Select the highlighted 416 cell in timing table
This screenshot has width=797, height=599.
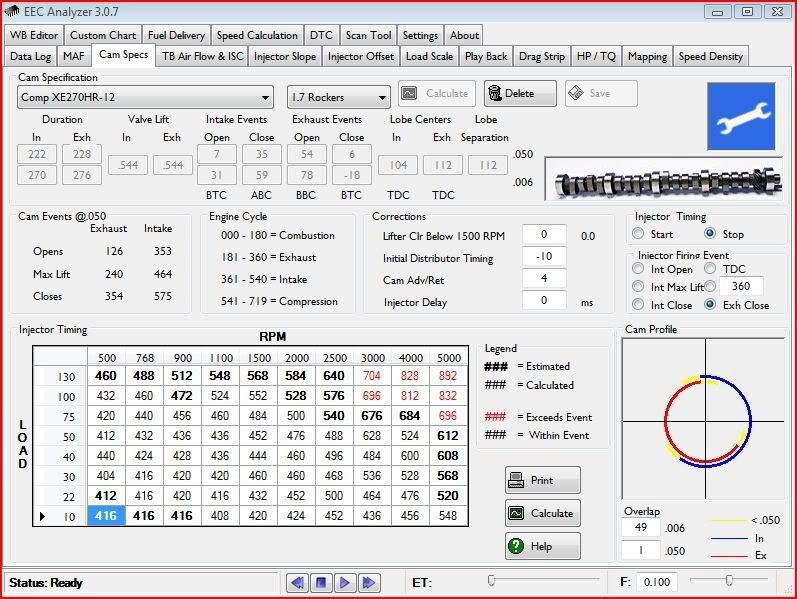pos(105,516)
